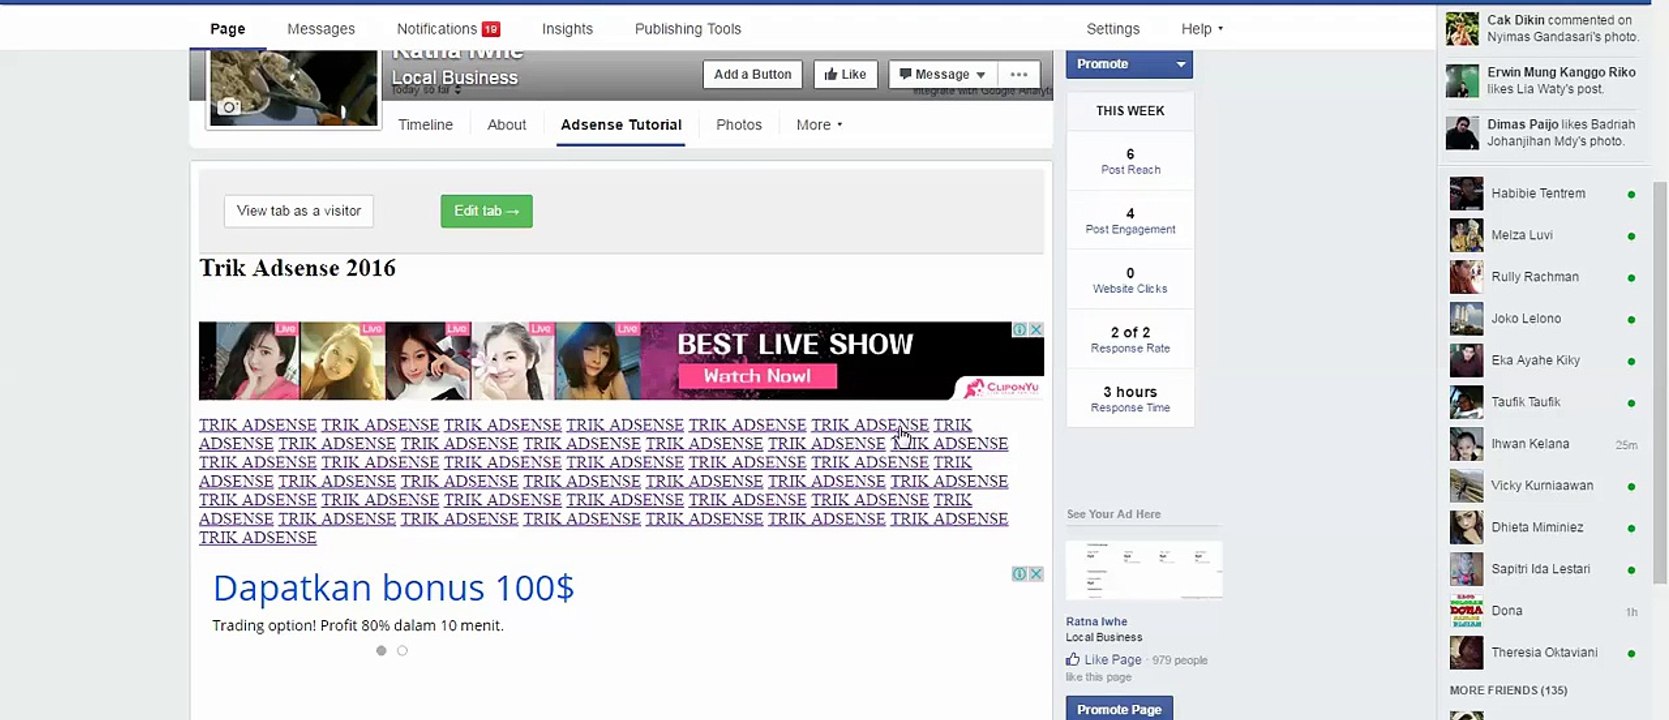Viewport: 1669px width, 720px height.
Task: Click the Response Rate stat
Action: pos(1130,340)
